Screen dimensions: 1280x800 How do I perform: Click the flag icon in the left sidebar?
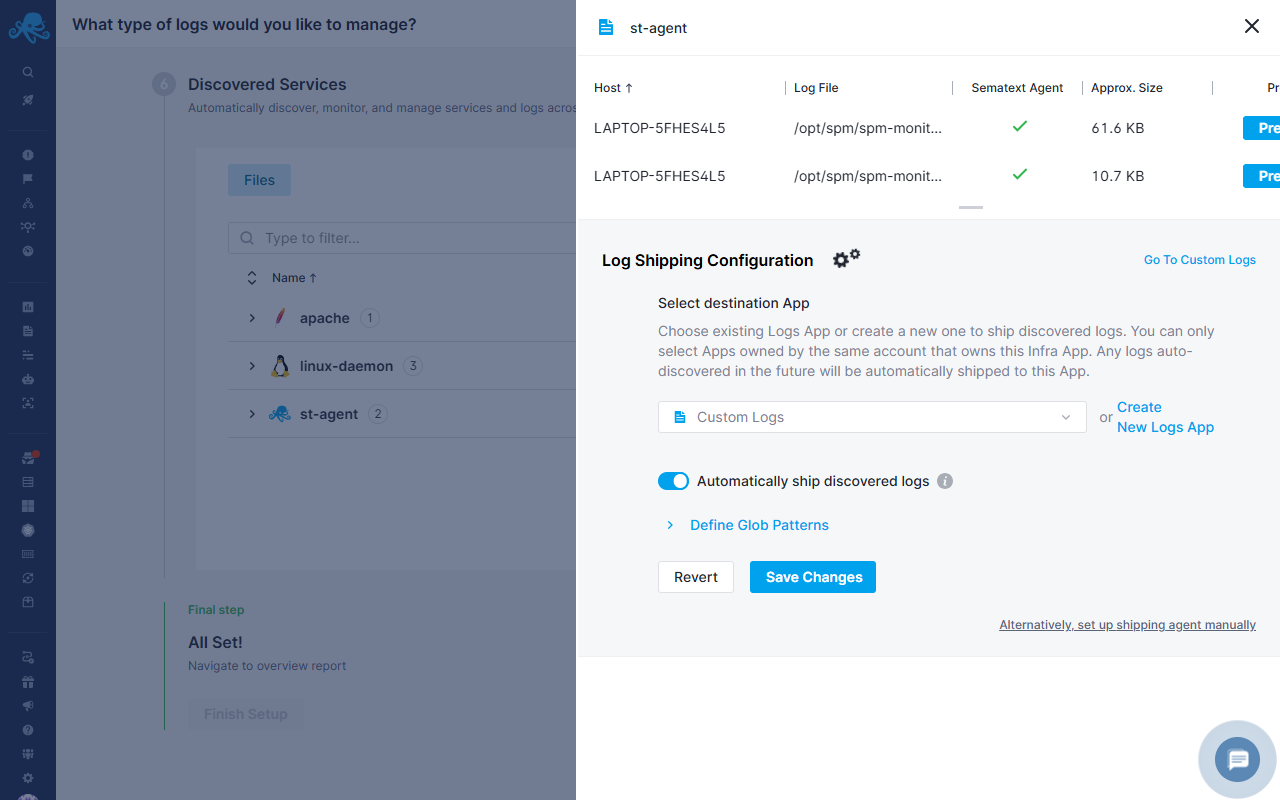pos(28,179)
